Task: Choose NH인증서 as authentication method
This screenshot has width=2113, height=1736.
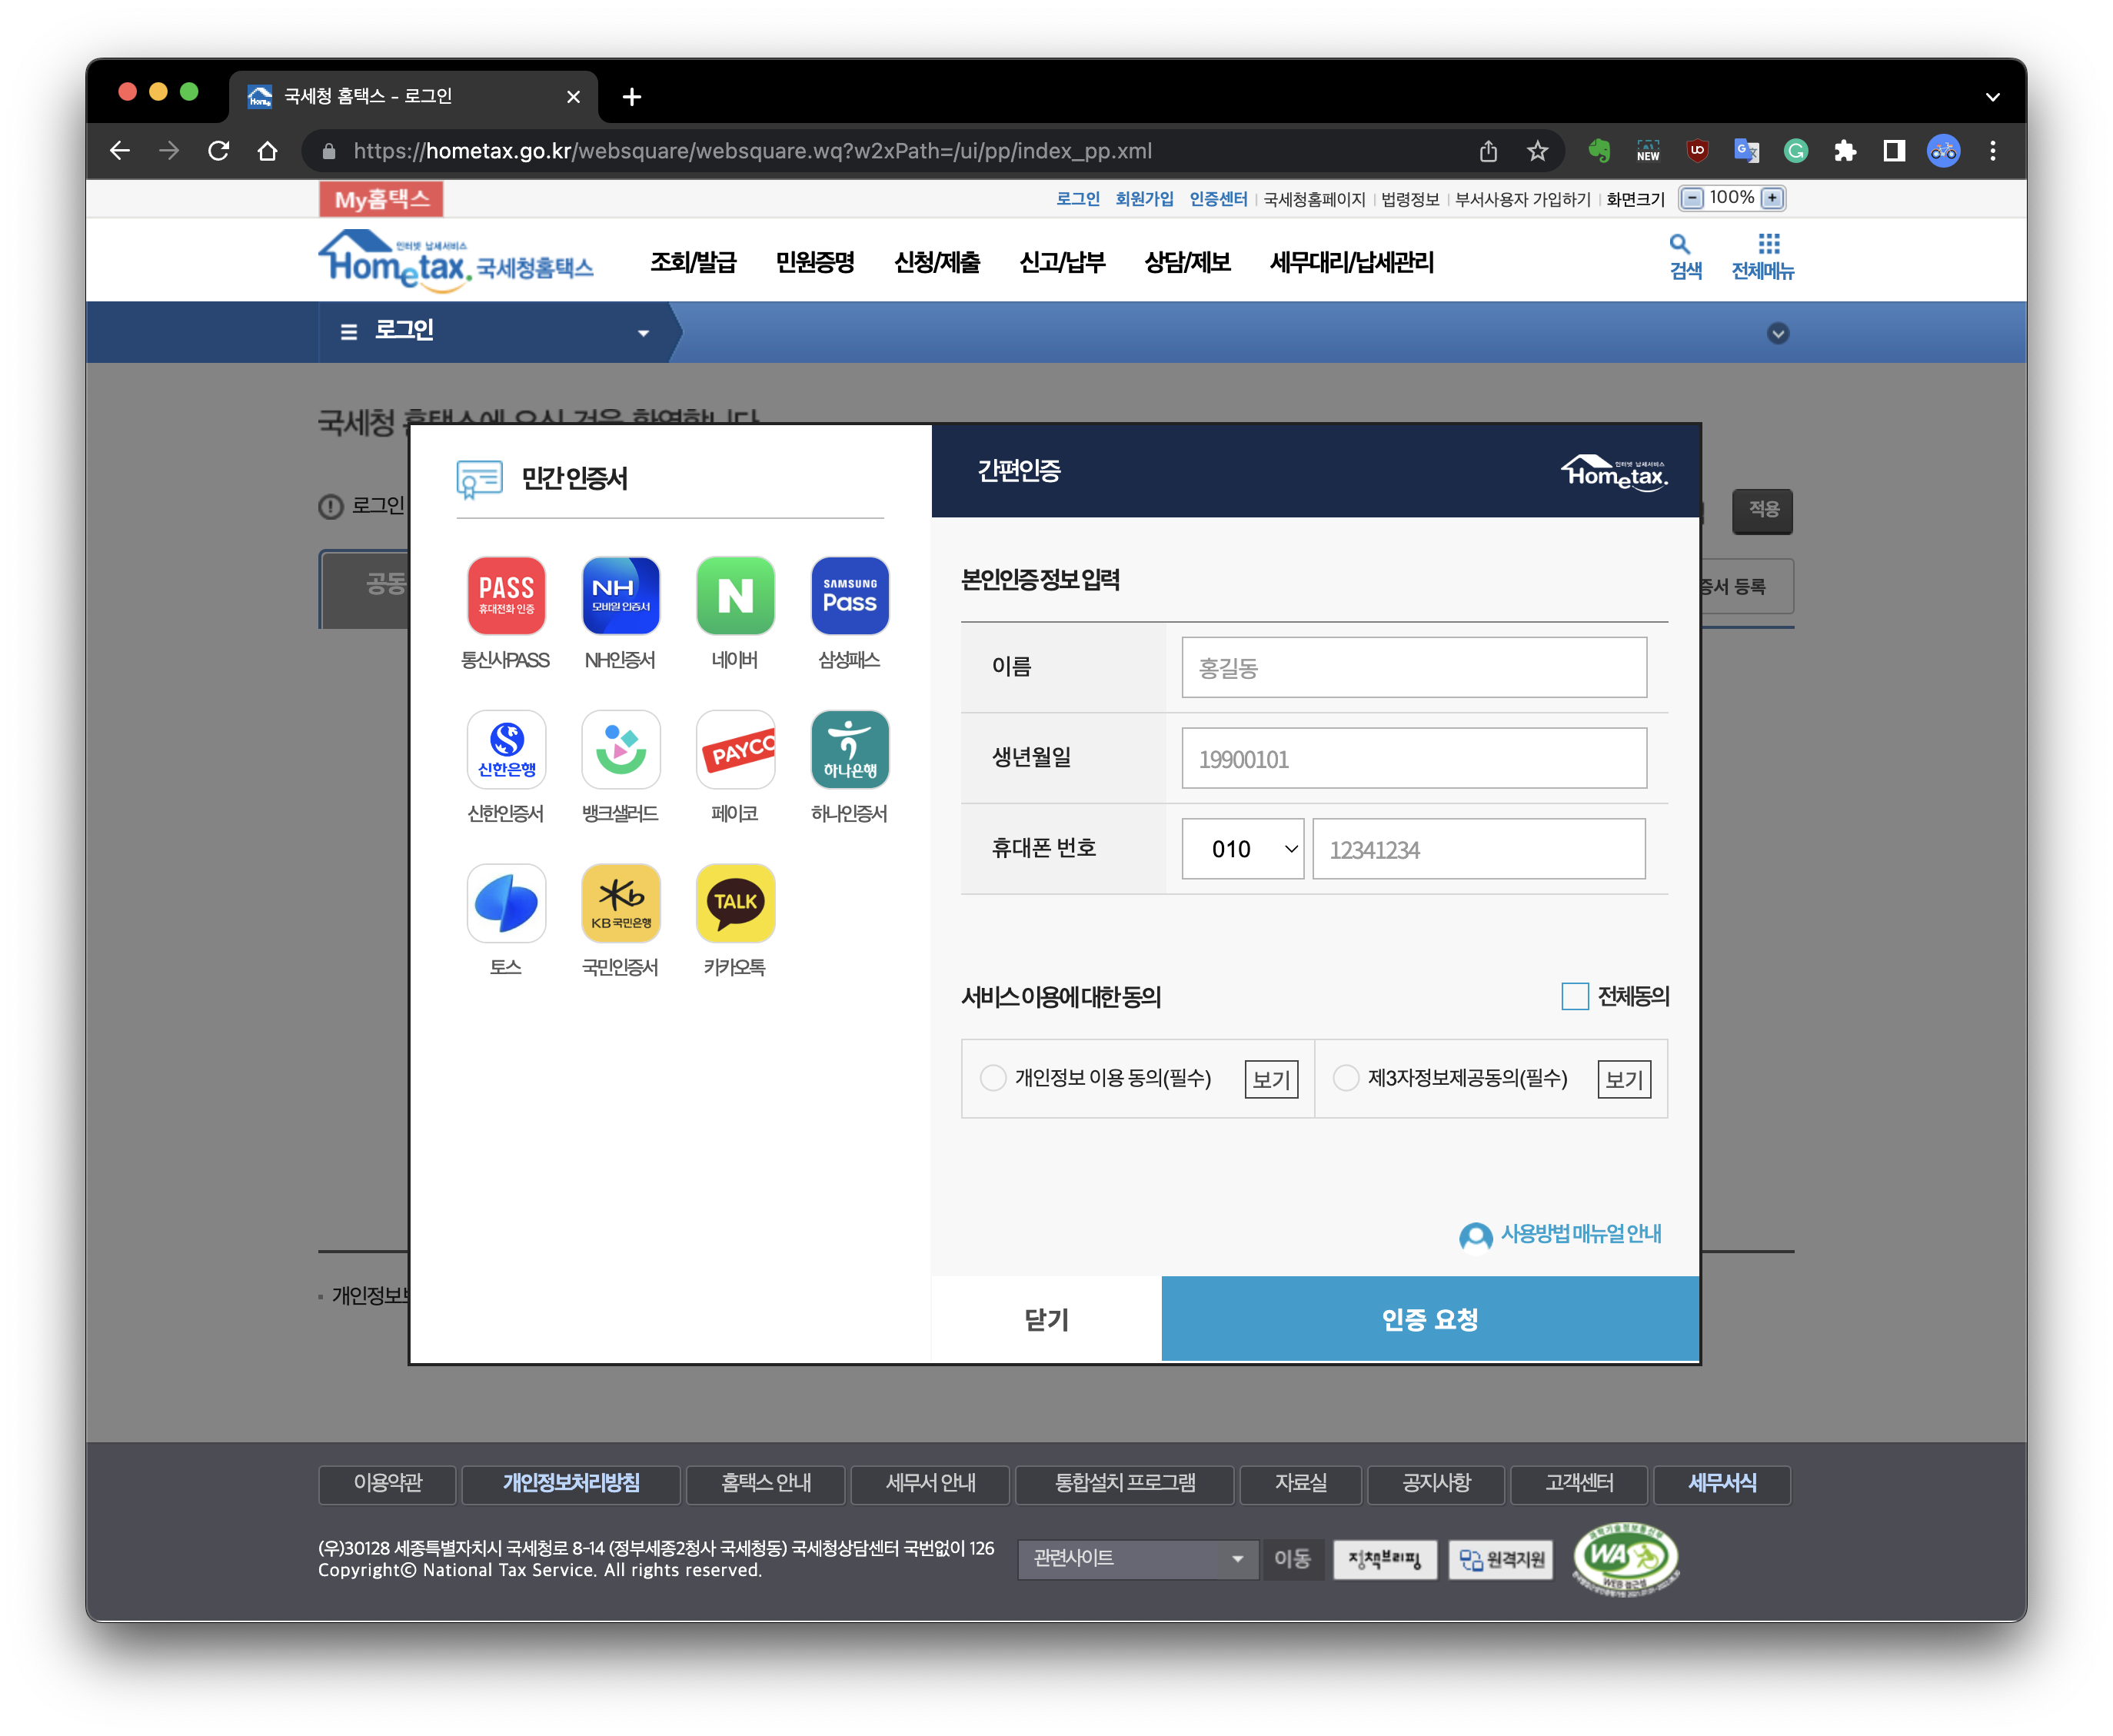Action: [x=620, y=595]
